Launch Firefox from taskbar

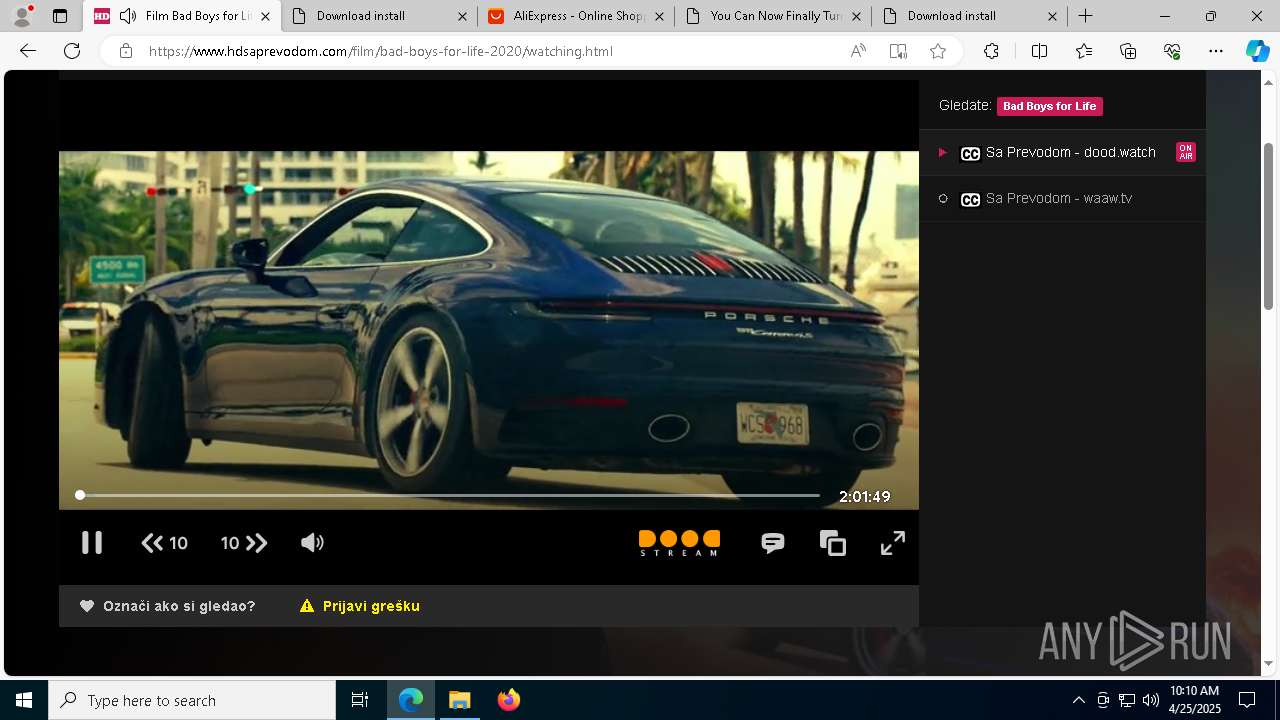(508, 700)
